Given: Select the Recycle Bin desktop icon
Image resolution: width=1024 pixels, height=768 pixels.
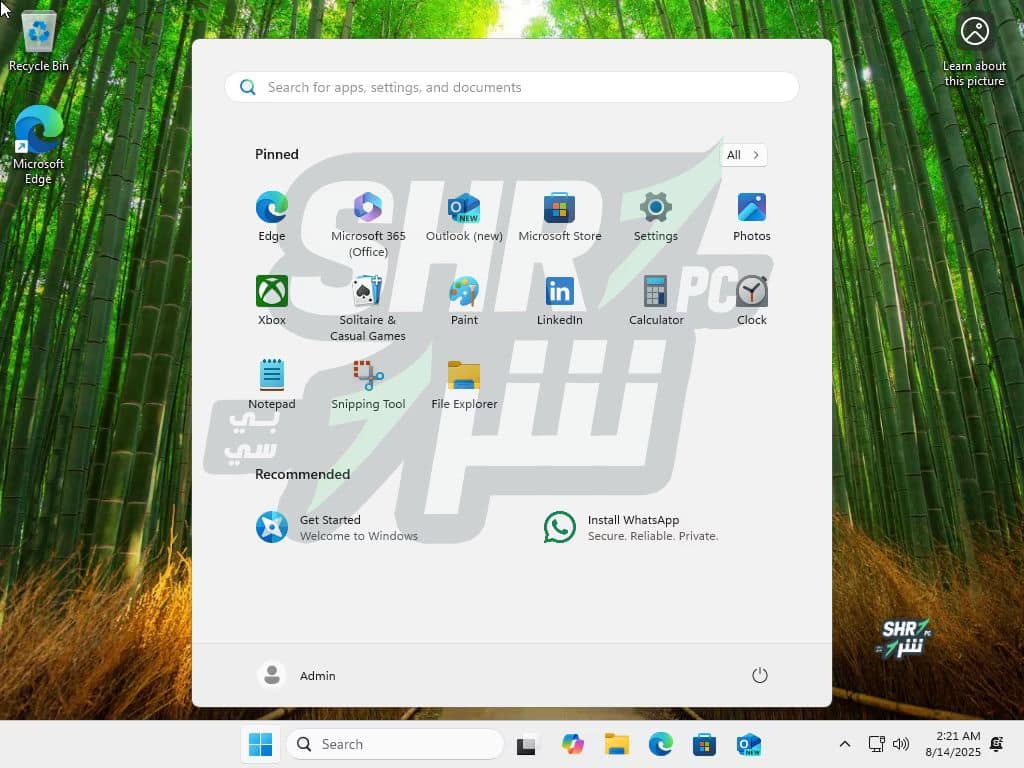Looking at the screenshot, I should point(39,40).
